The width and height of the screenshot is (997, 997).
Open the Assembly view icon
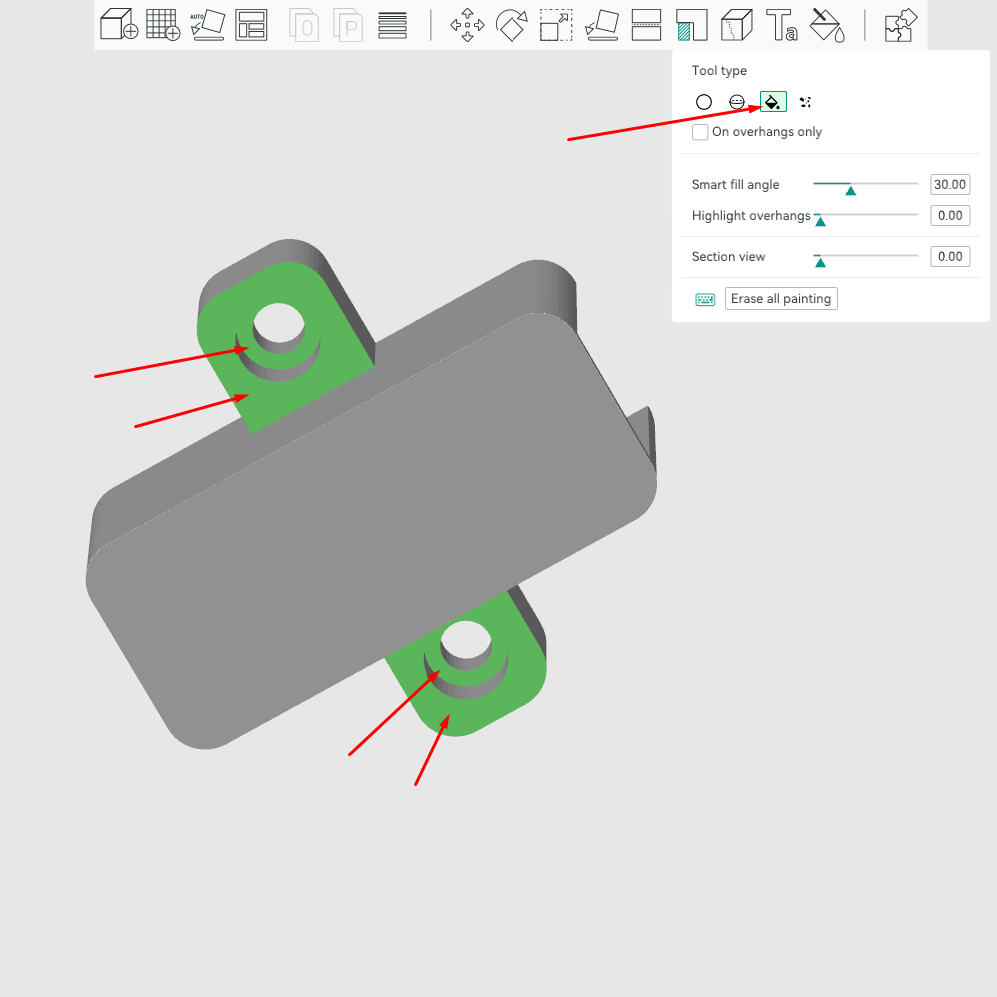click(x=899, y=25)
